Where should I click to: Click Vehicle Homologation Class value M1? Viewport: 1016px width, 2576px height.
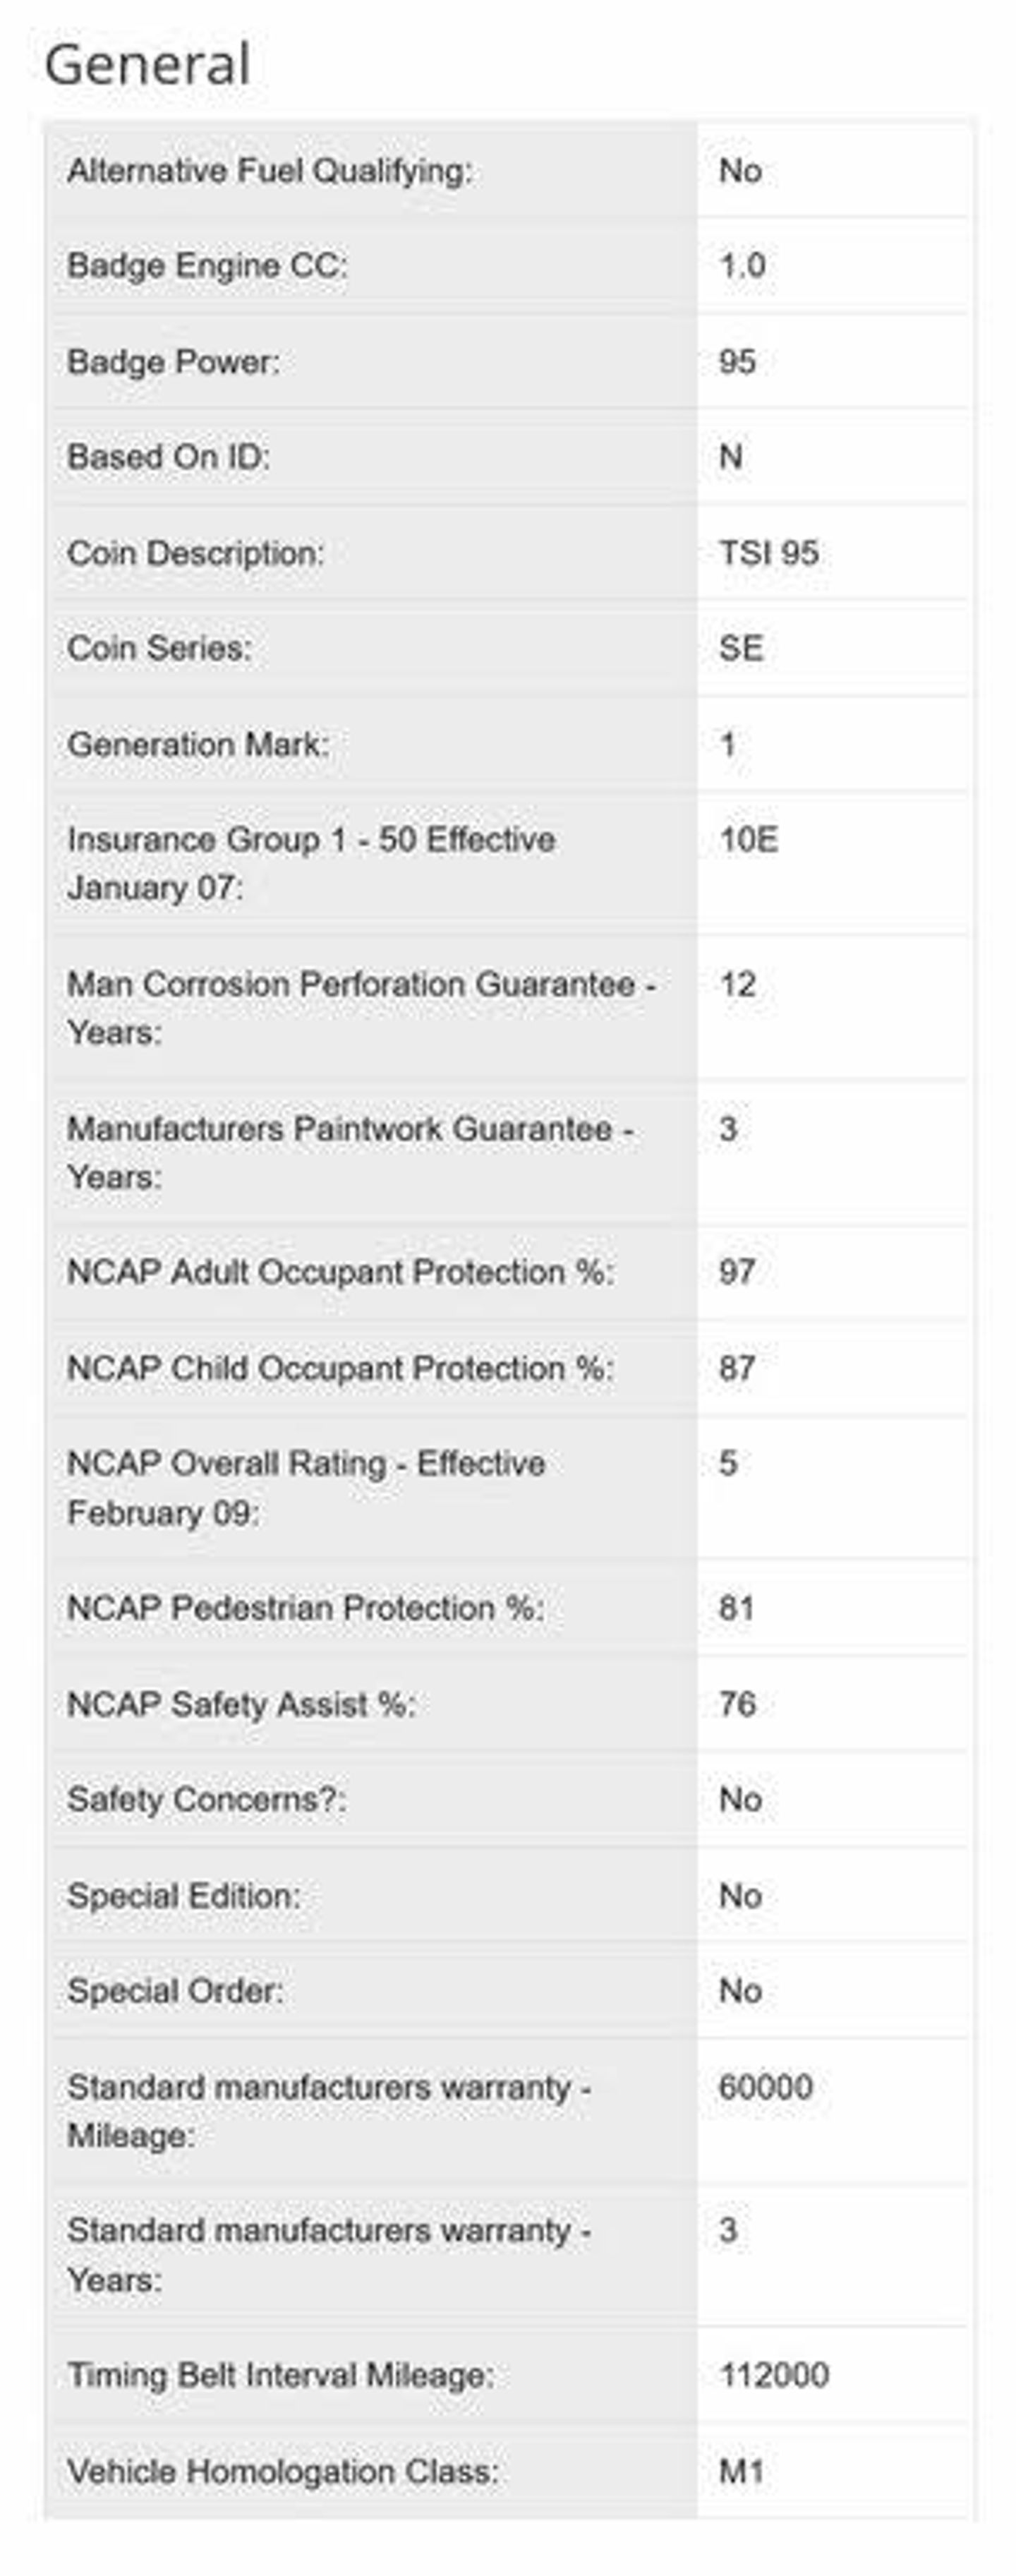(x=741, y=2471)
